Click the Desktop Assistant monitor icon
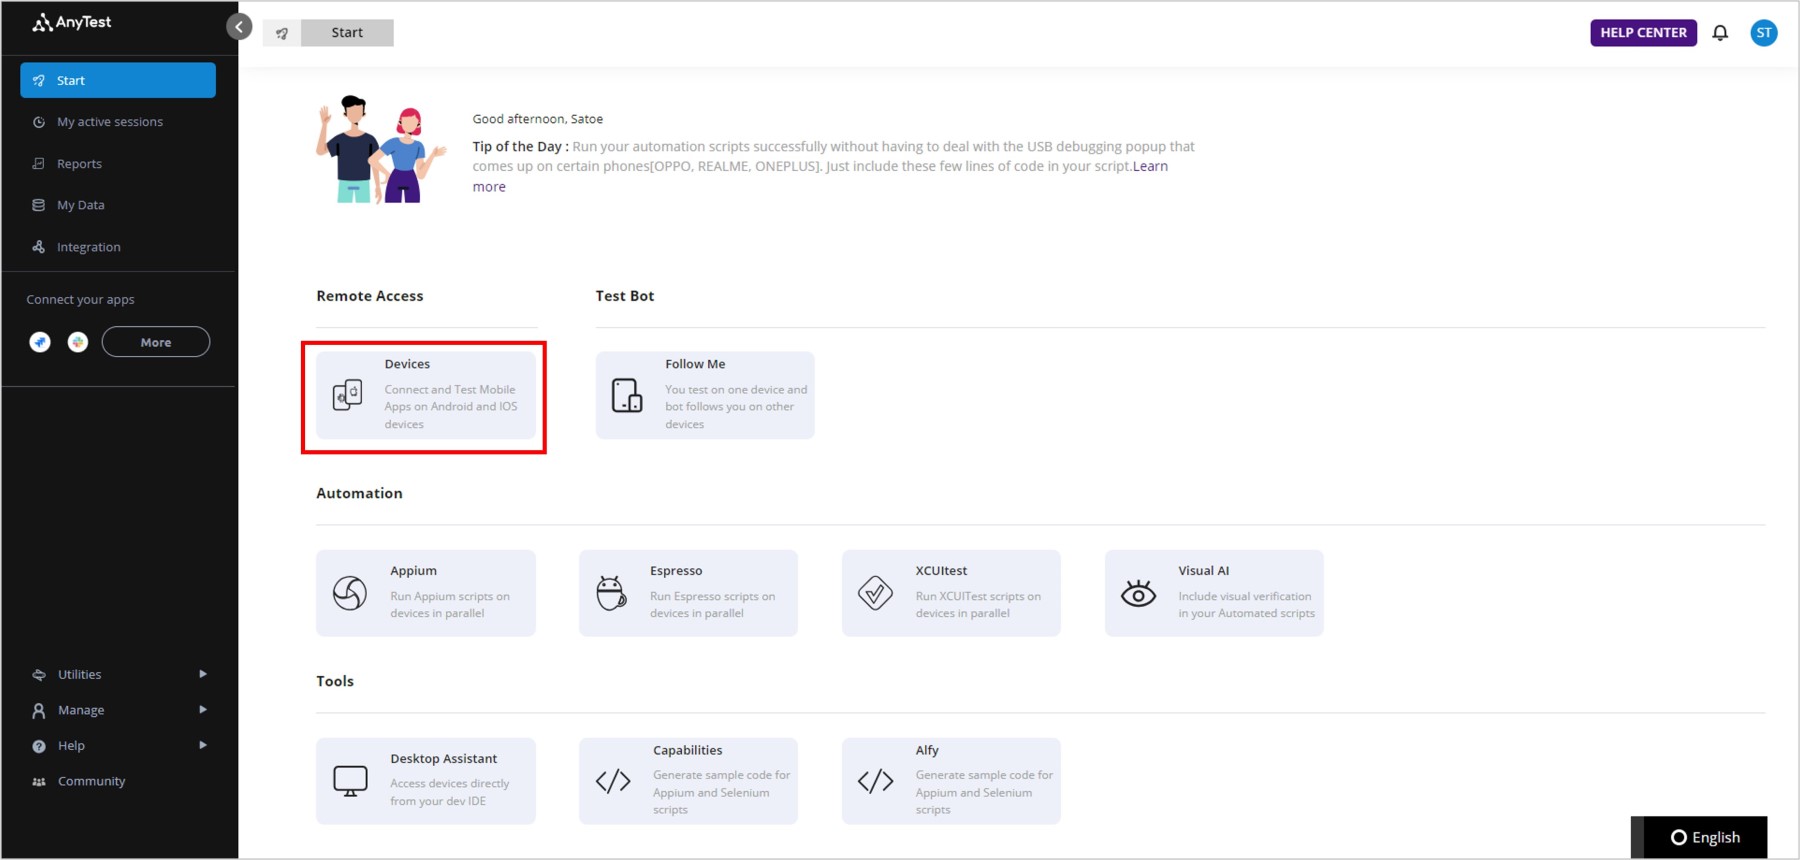Image resolution: width=1800 pixels, height=860 pixels. pos(350,781)
